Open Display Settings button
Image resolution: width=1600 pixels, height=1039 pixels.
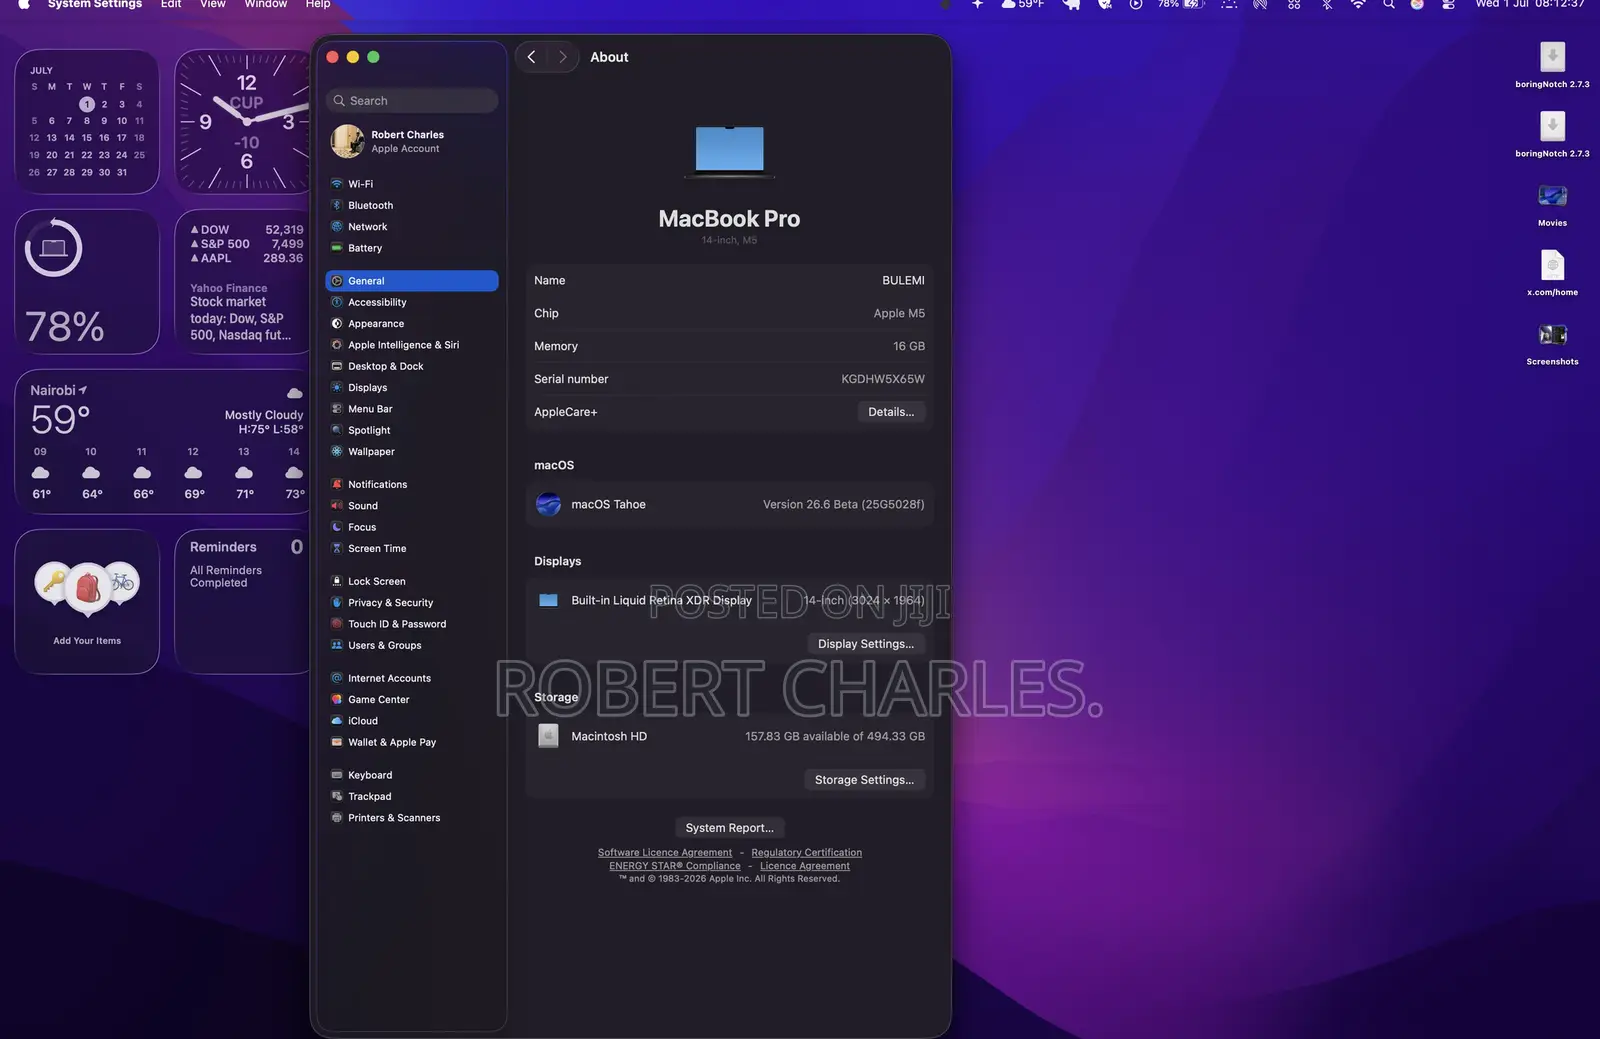click(866, 644)
